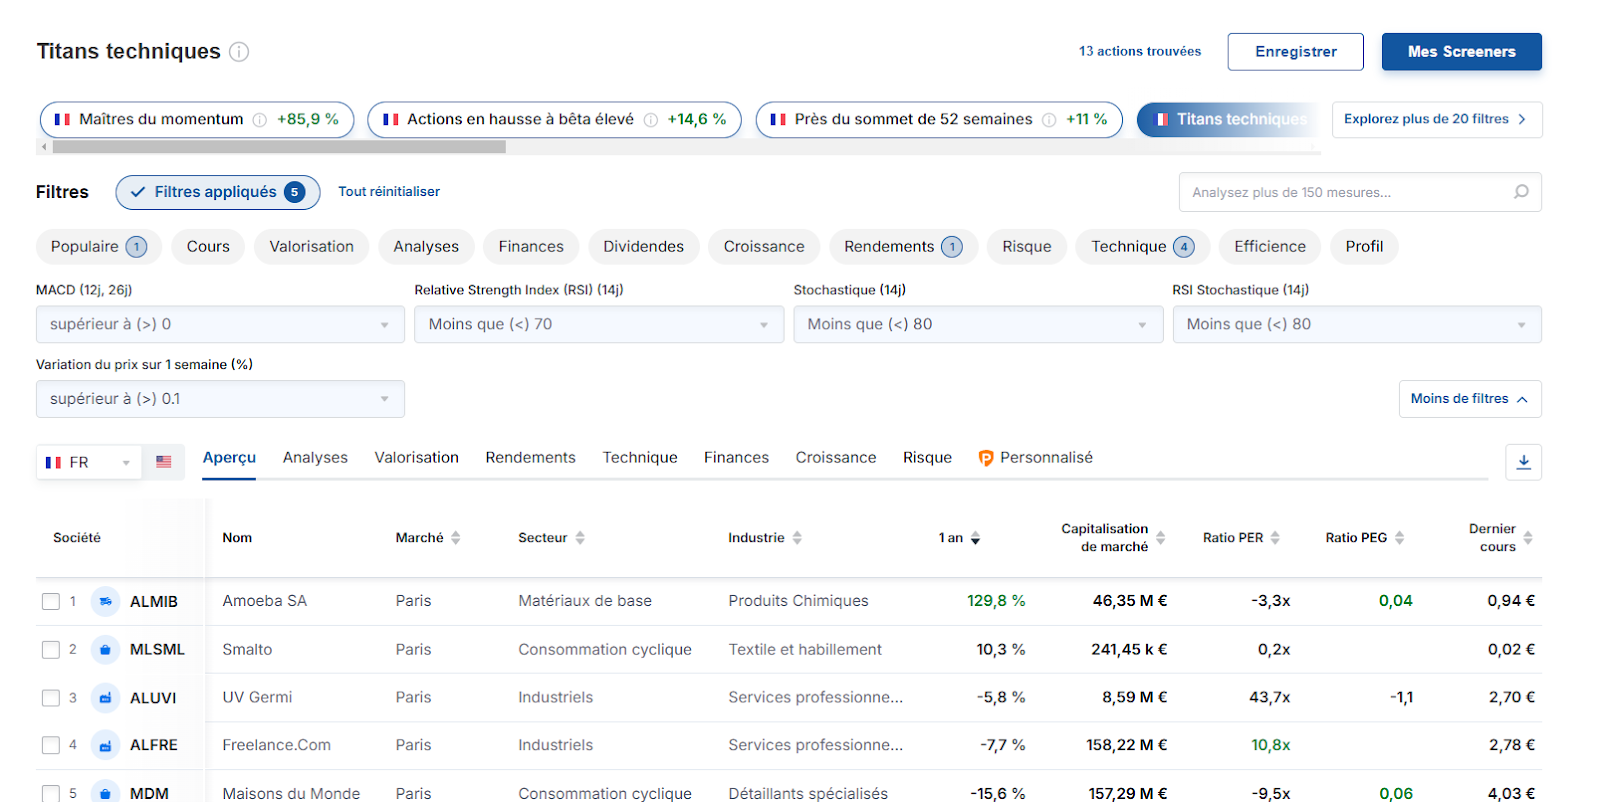Open the Profil filter category

pos(1364,247)
